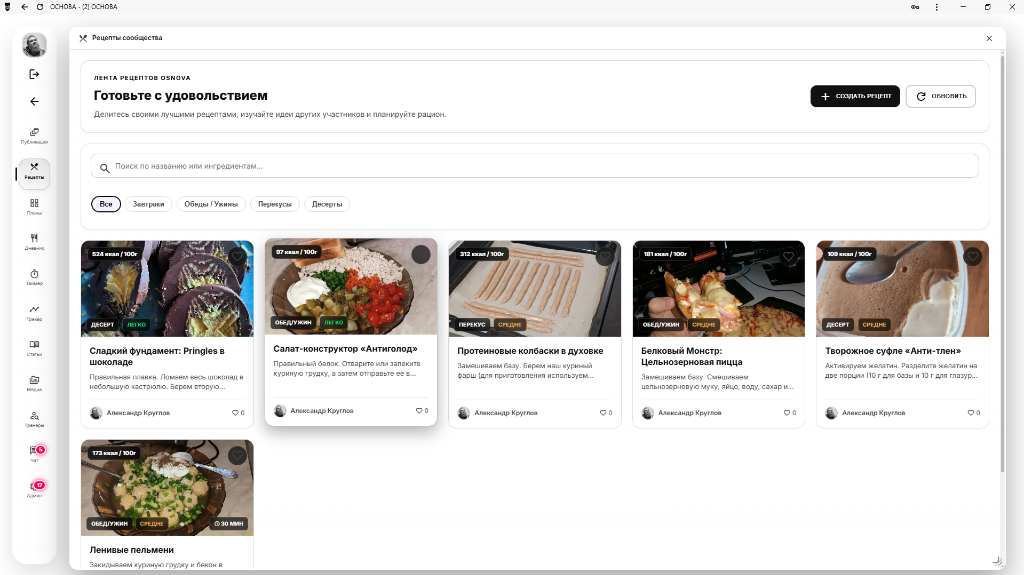Open the user profile avatar in sidebar
This screenshot has width=1024, height=575.
(x=34, y=44)
